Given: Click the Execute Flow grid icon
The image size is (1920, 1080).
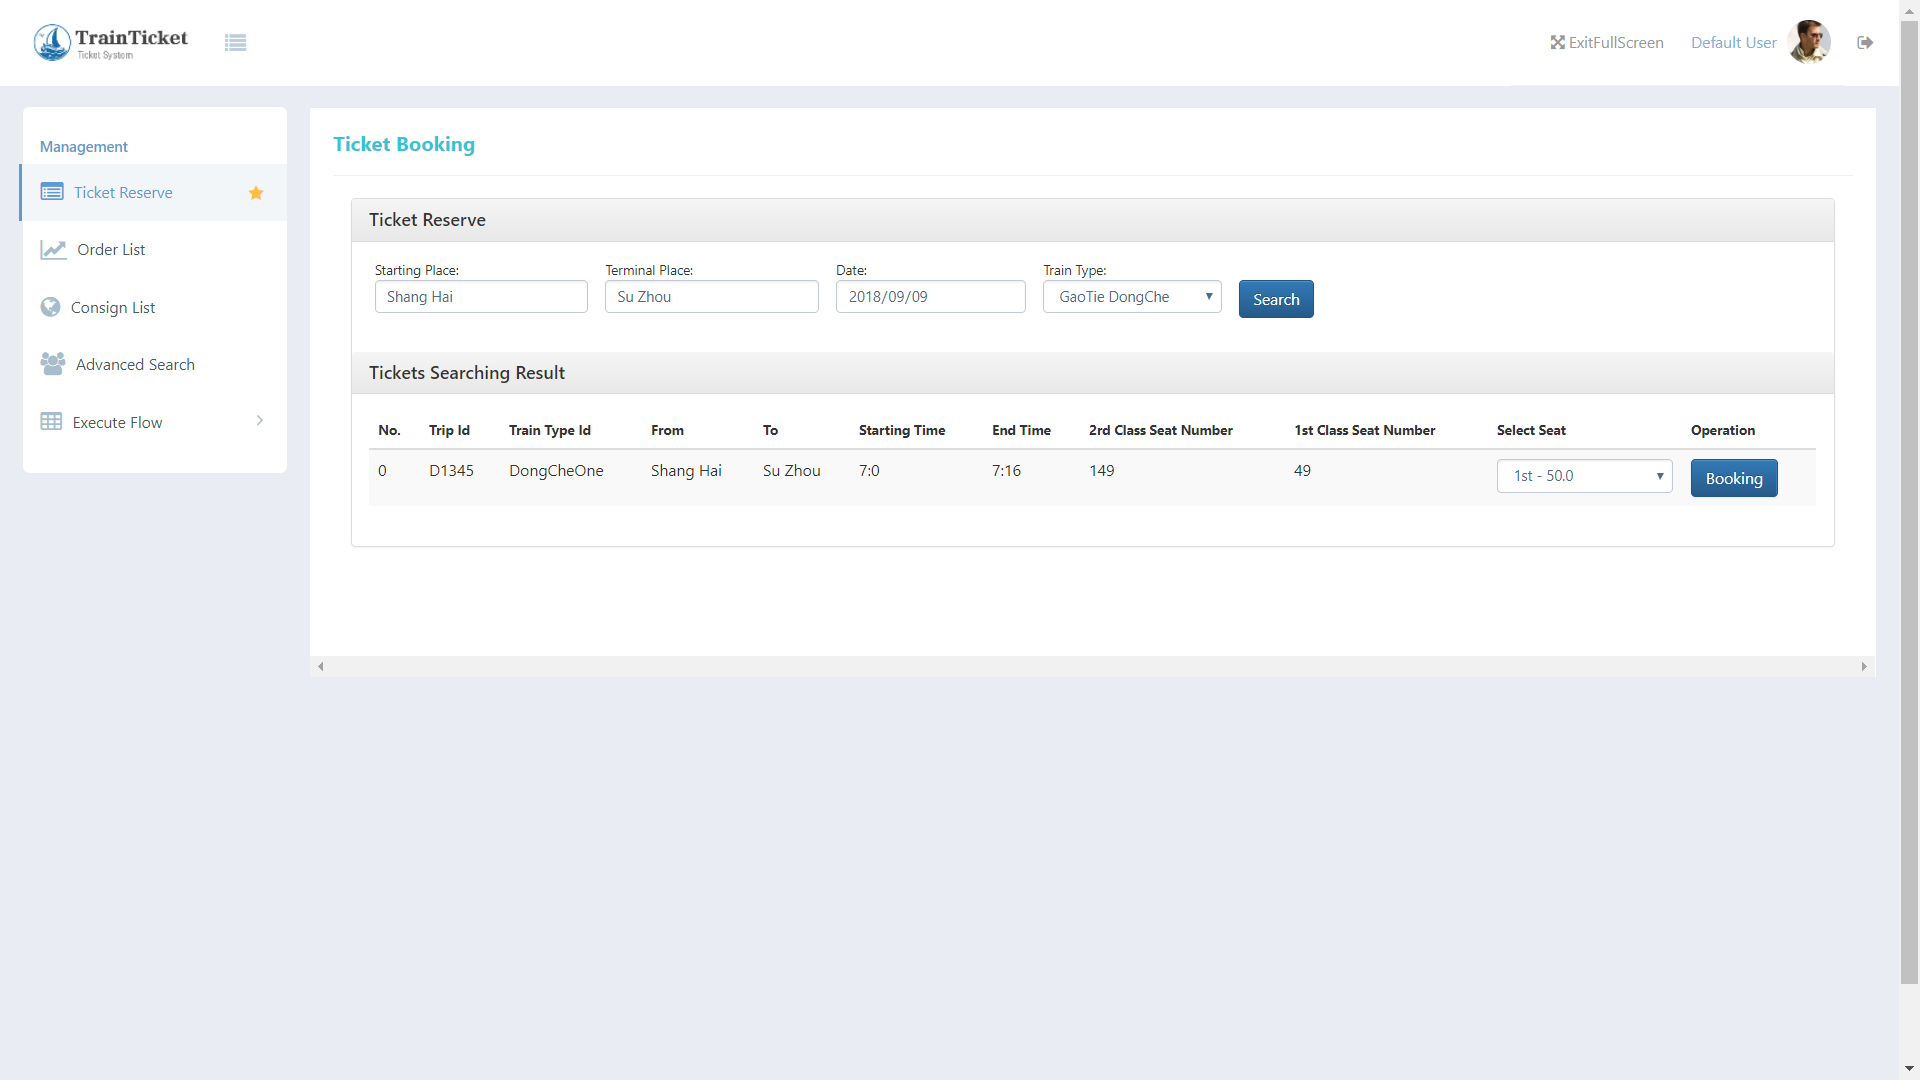Looking at the screenshot, I should (51, 421).
